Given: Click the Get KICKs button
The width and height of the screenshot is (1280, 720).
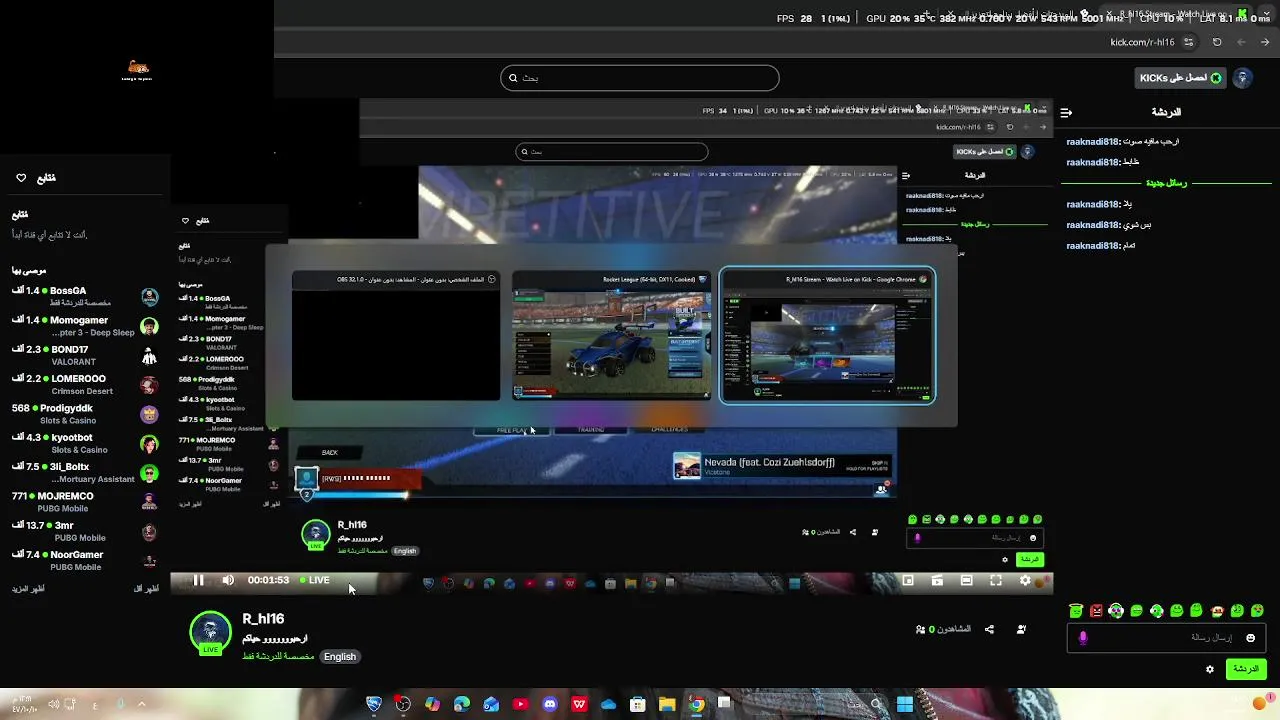Looking at the screenshot, I should (1180, 78).
